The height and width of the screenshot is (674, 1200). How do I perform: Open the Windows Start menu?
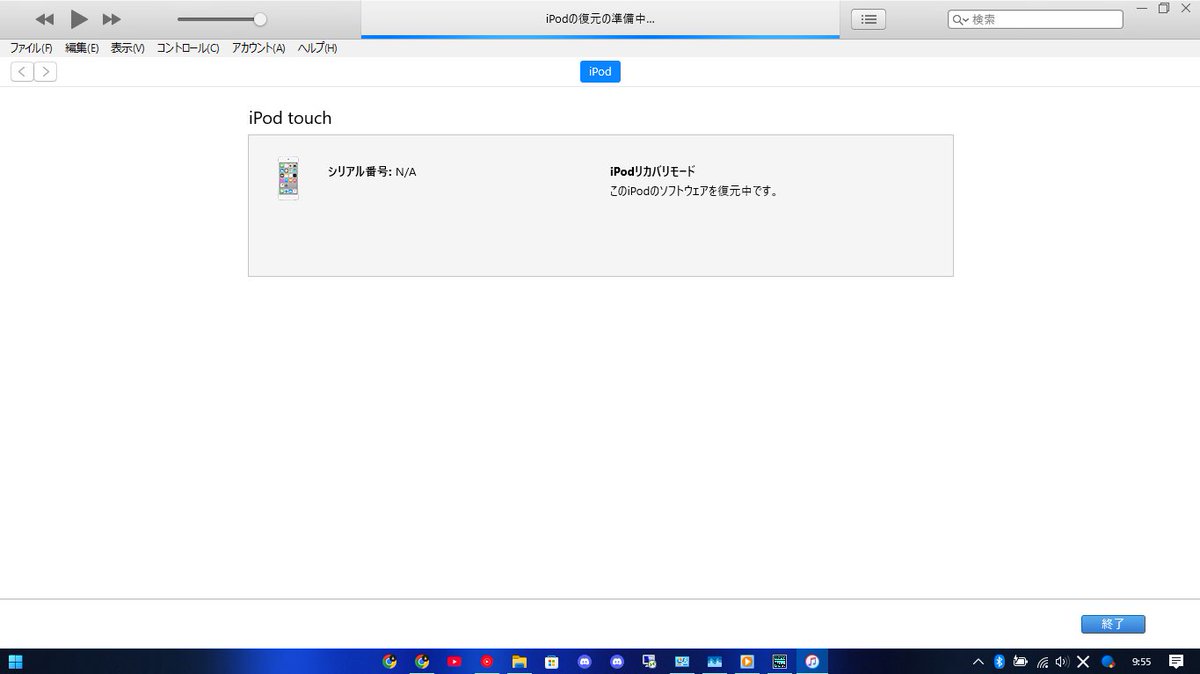click(x=16, y=661)
